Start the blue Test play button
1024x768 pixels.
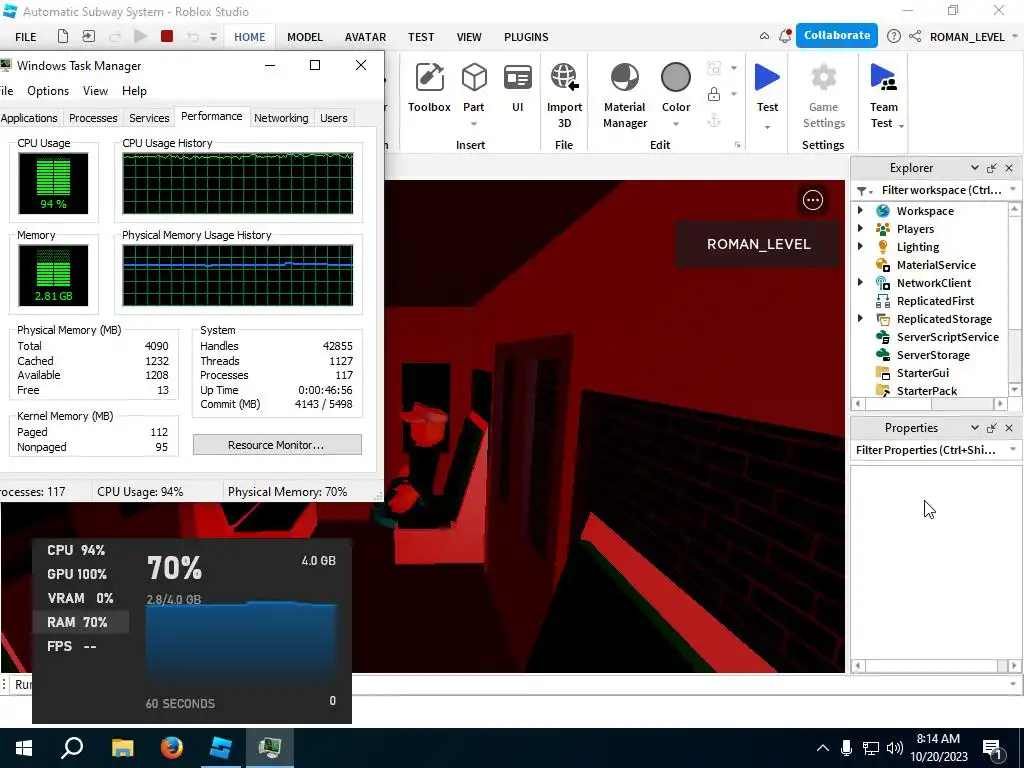[x=767, y=78]
